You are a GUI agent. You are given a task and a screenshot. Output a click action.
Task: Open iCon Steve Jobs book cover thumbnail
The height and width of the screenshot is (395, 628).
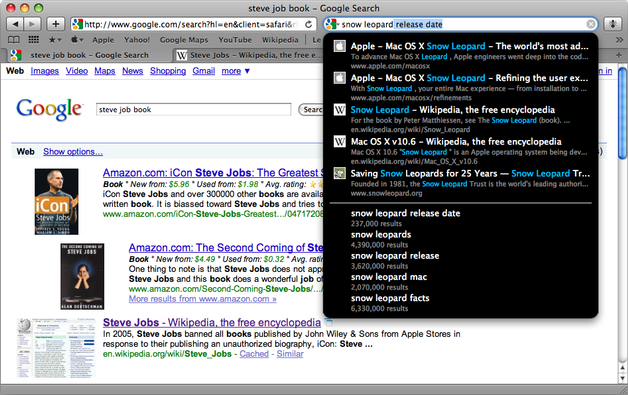pyautogui.click(x=56, y=202)
